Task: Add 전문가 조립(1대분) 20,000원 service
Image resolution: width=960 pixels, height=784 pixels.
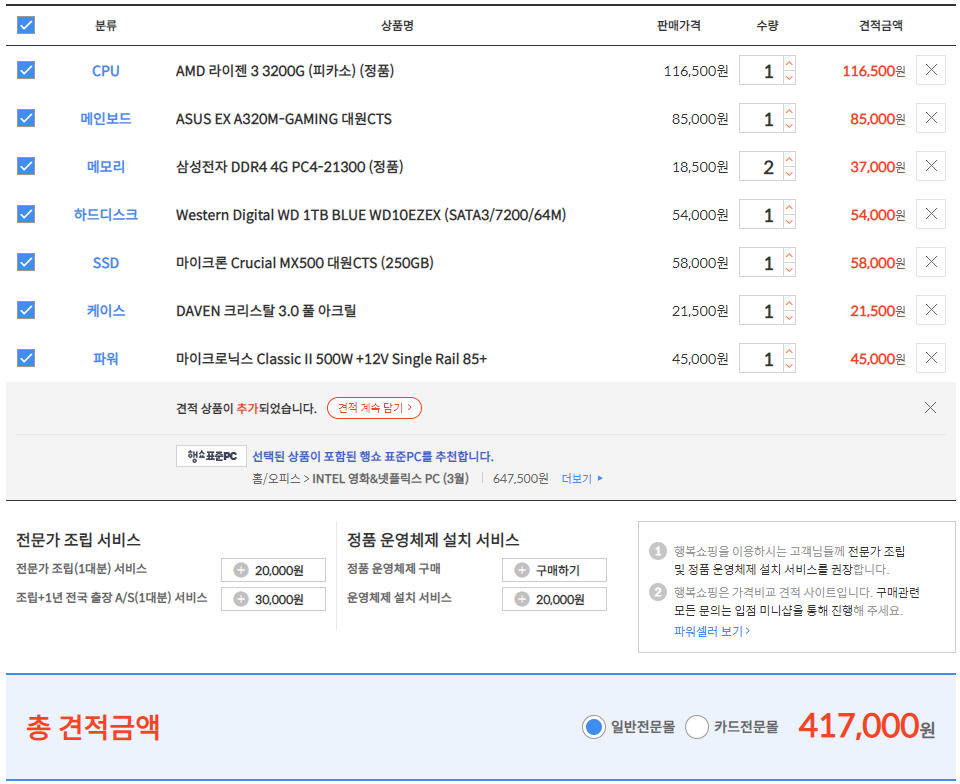Action: (273, 570)
